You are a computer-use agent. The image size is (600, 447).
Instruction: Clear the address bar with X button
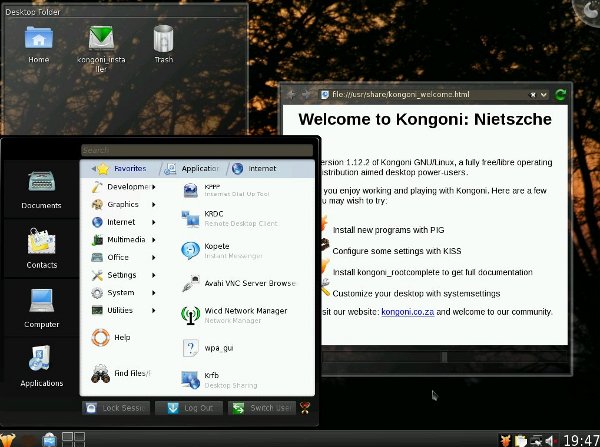tap(533, 95)
